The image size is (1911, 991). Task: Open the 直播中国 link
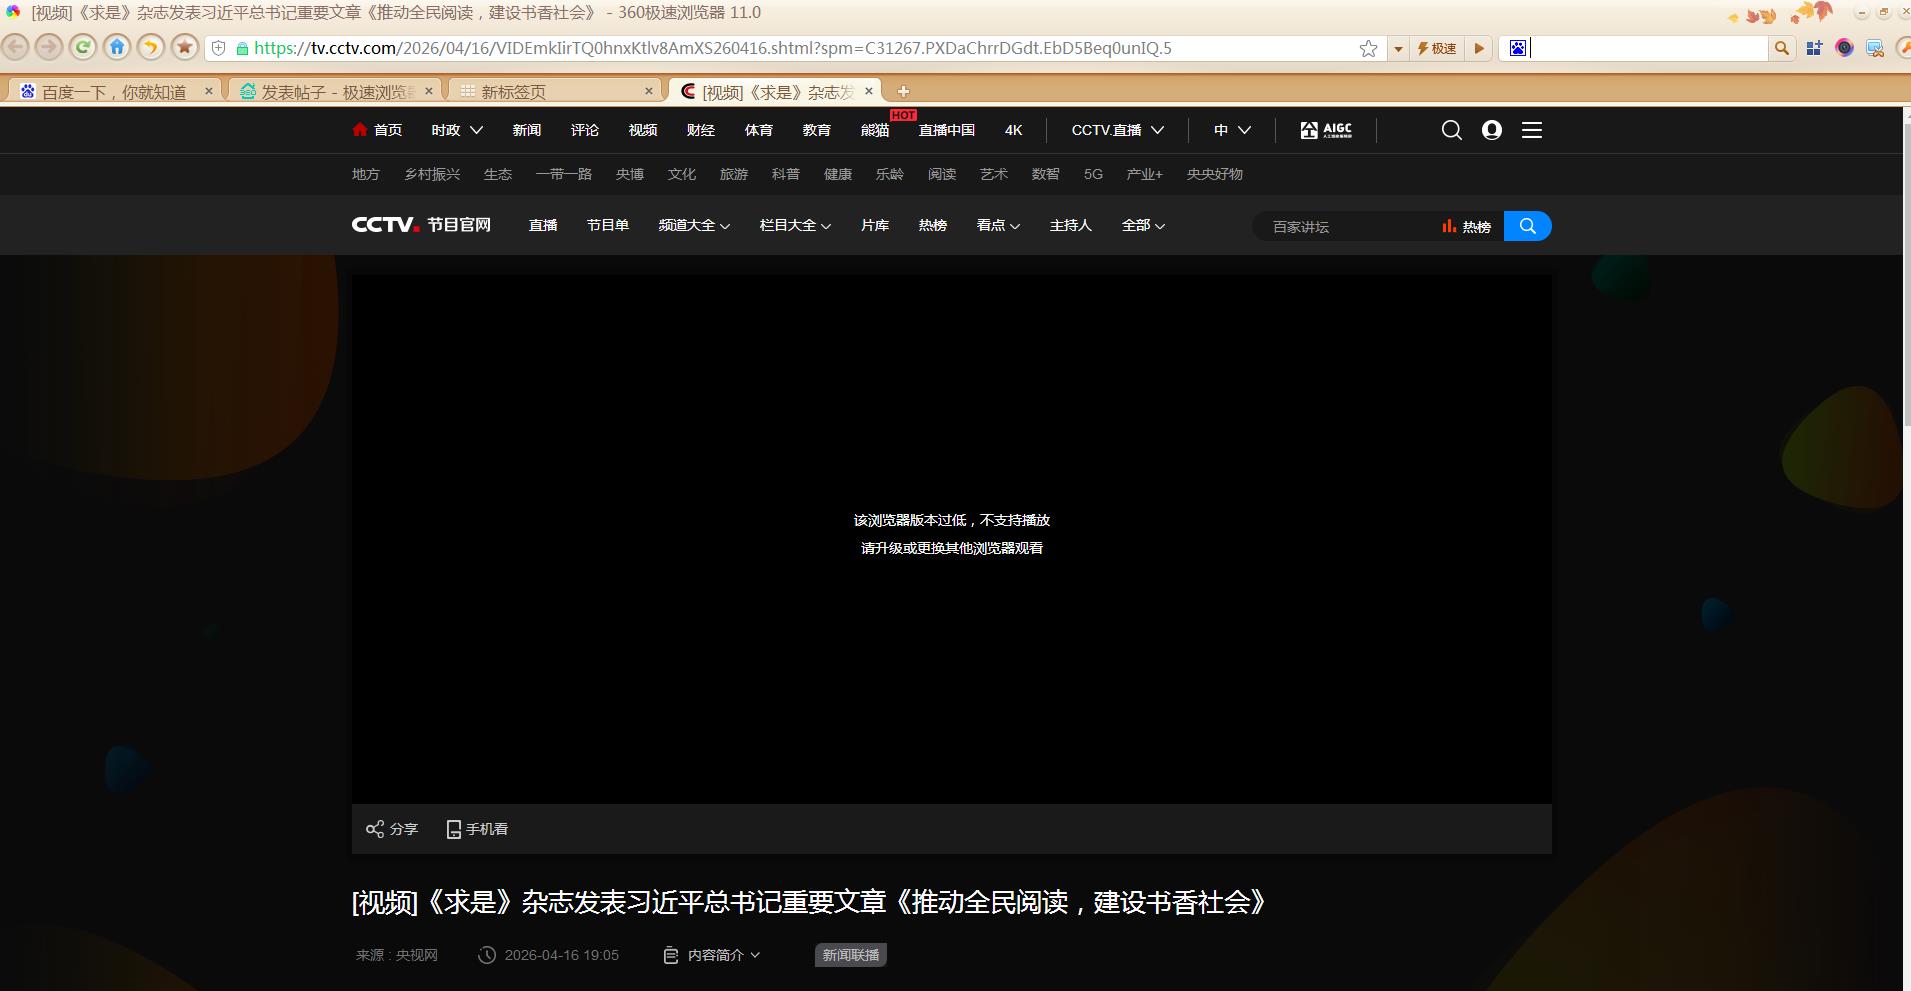(947, 130)
